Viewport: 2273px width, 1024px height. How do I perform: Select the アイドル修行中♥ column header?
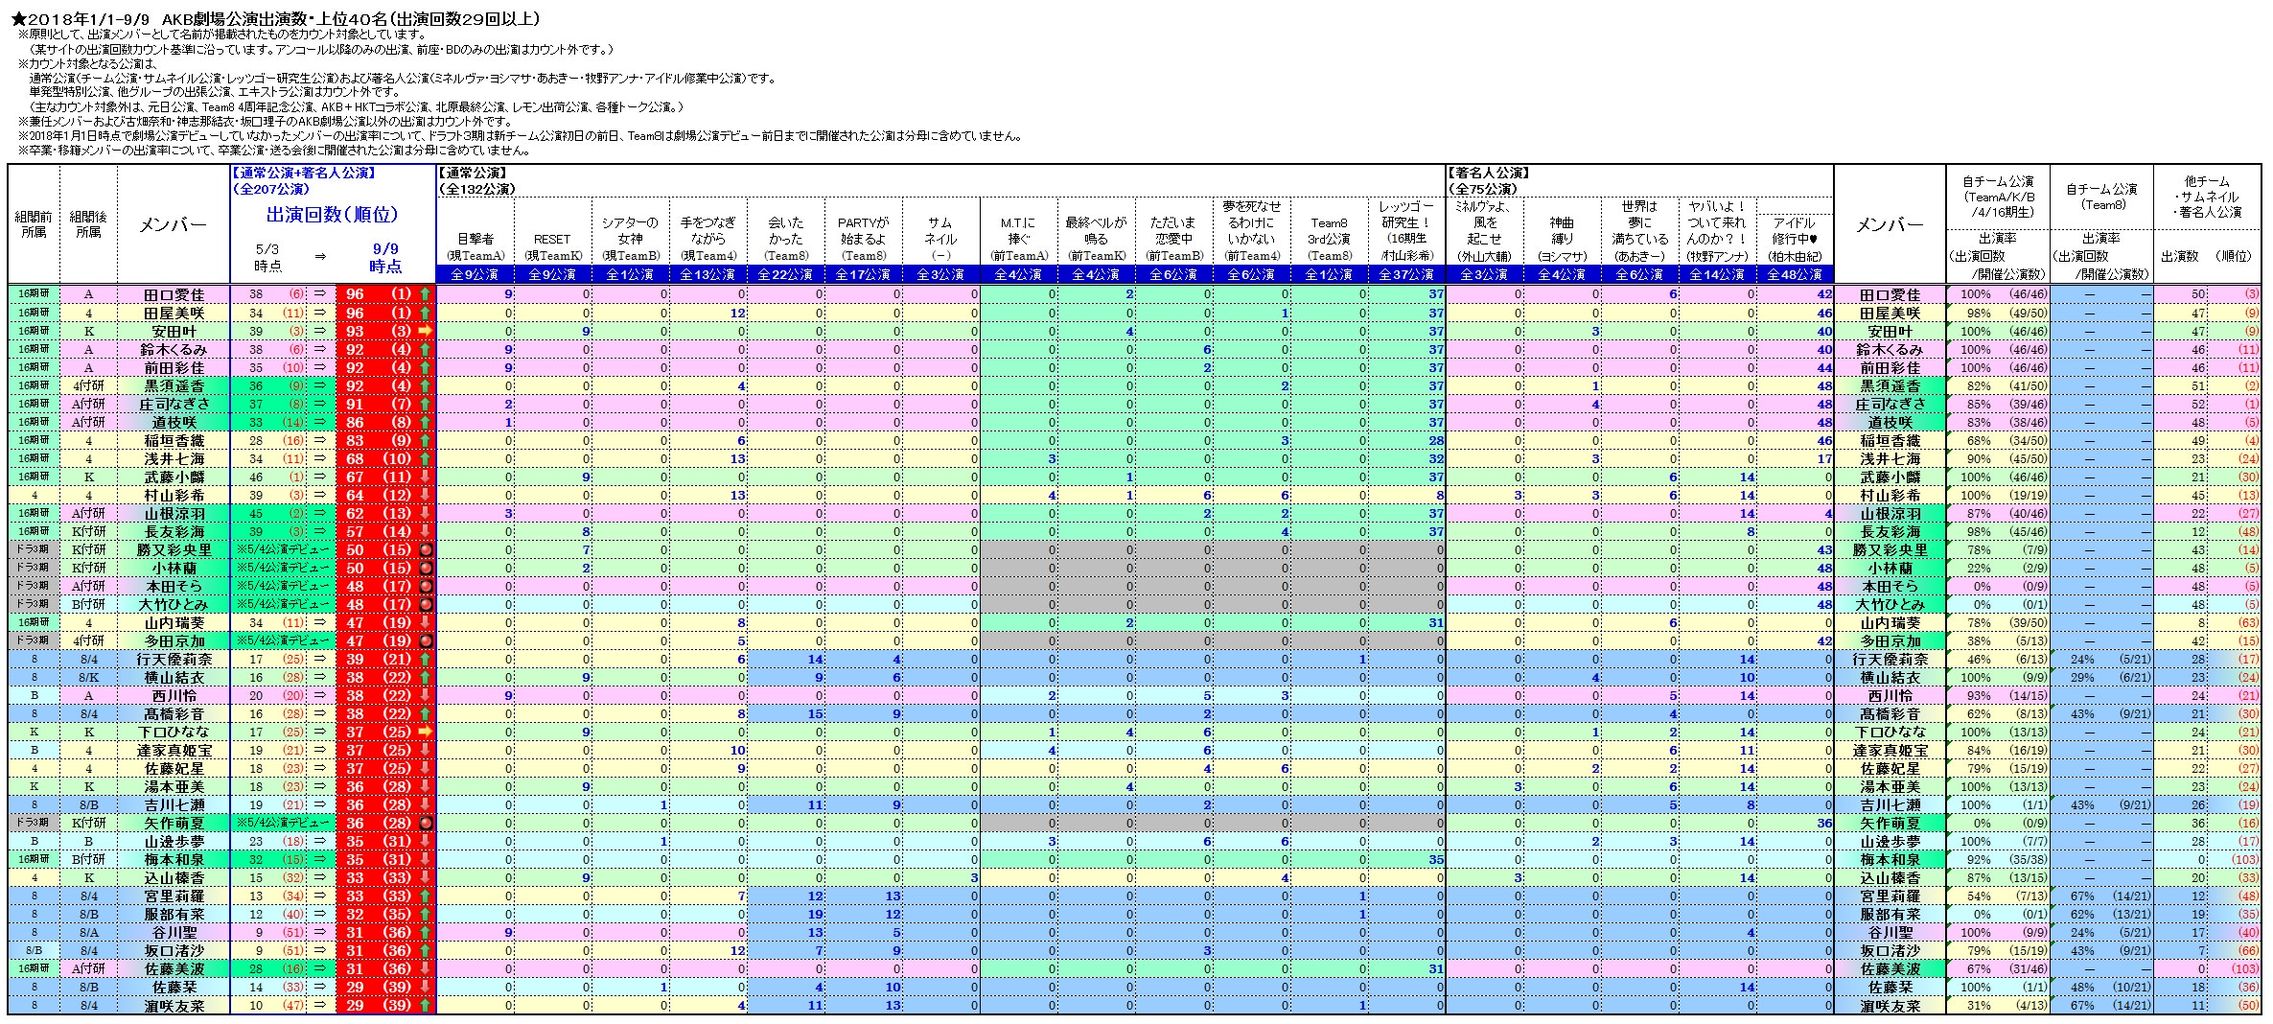click(x=1795, y=239)
